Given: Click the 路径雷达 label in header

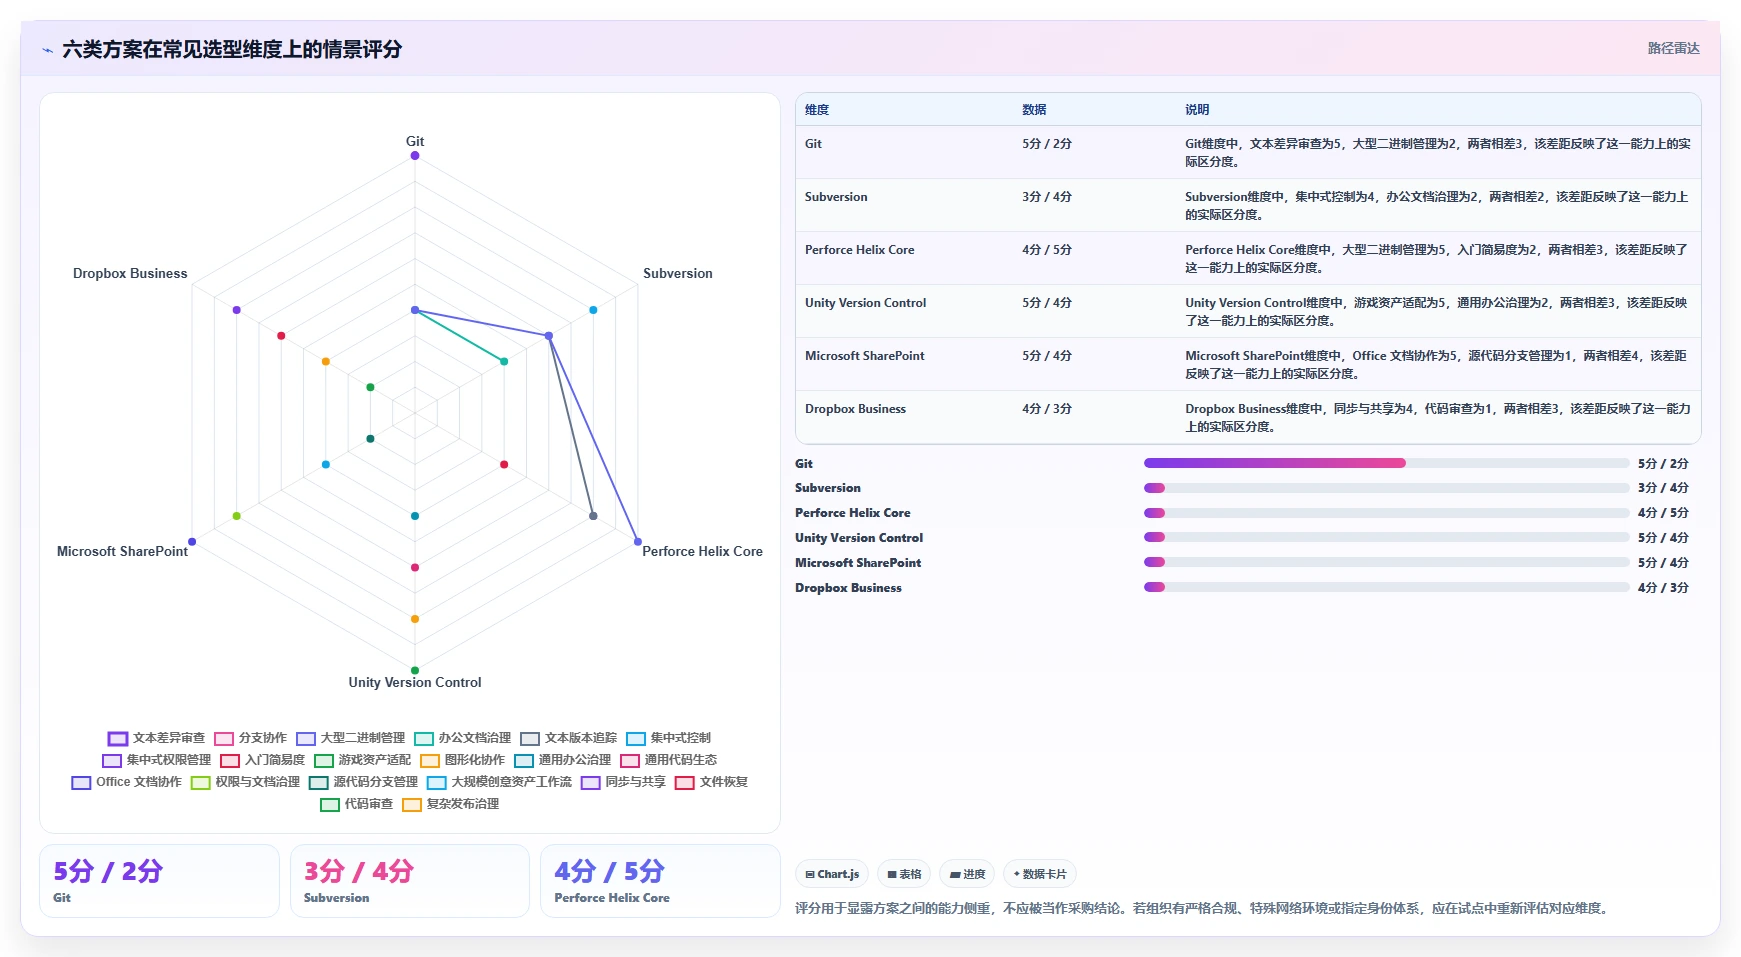Looking at the screenshot, I should (x=1673, y=48).
